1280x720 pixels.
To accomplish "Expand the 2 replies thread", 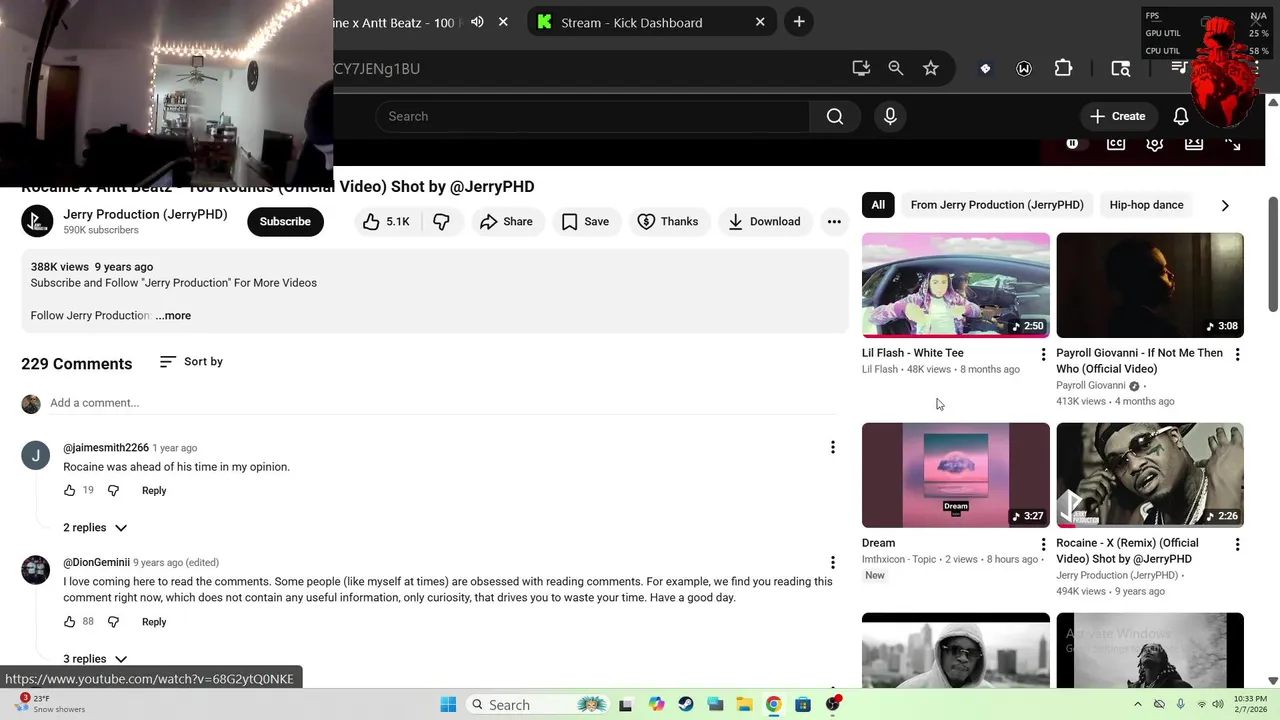I will click(95, 528).
